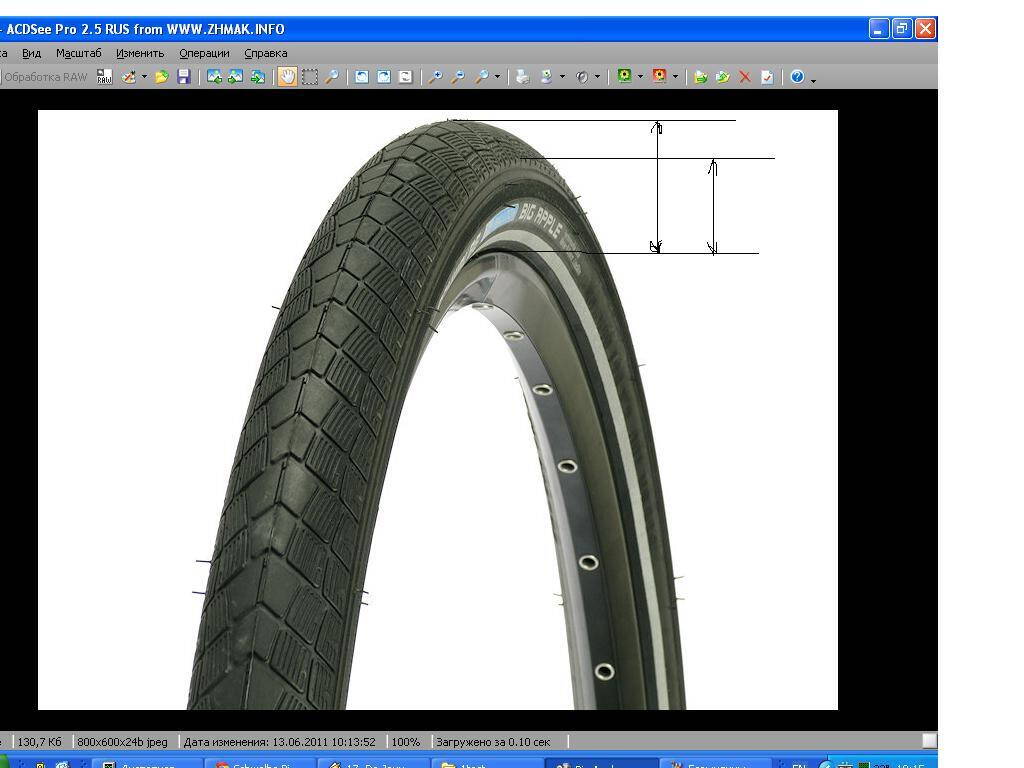This screenshot has width=1024, height=768.
Task: Click the Zoom In magnifier
Action: coord(435,77)
